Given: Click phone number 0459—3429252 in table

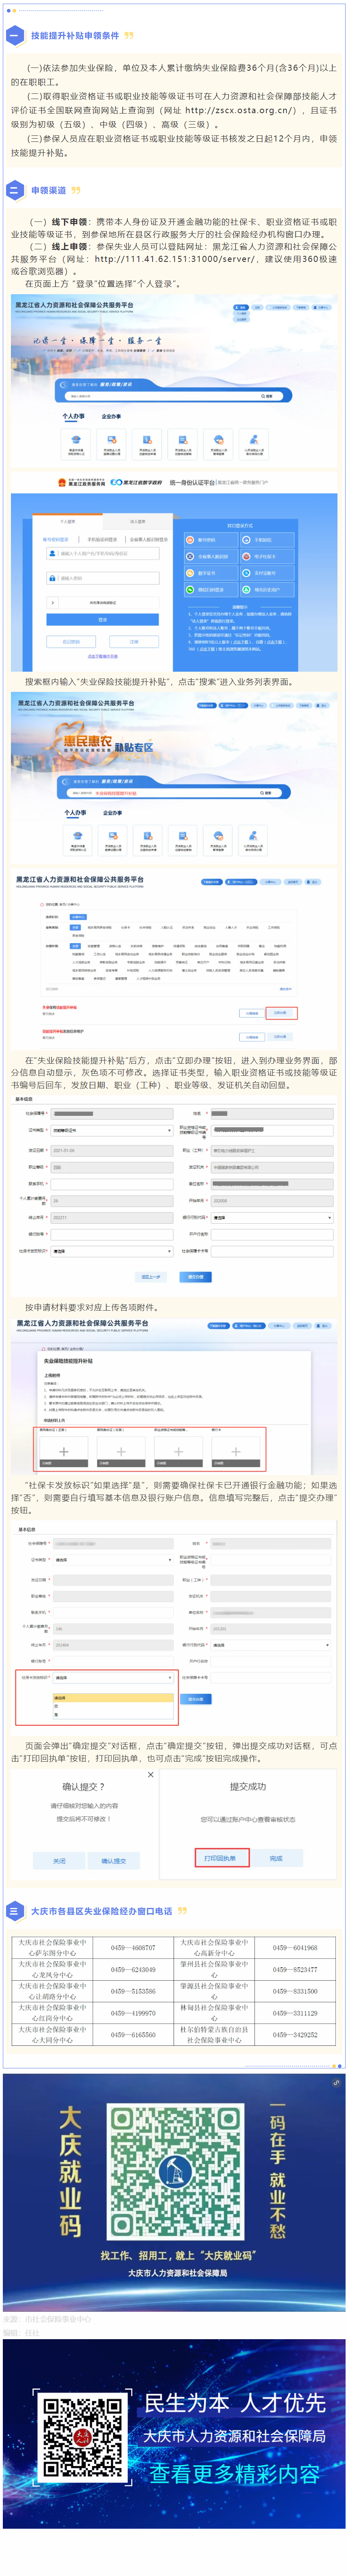Looking at the screenshot, I should [295, 2035].
